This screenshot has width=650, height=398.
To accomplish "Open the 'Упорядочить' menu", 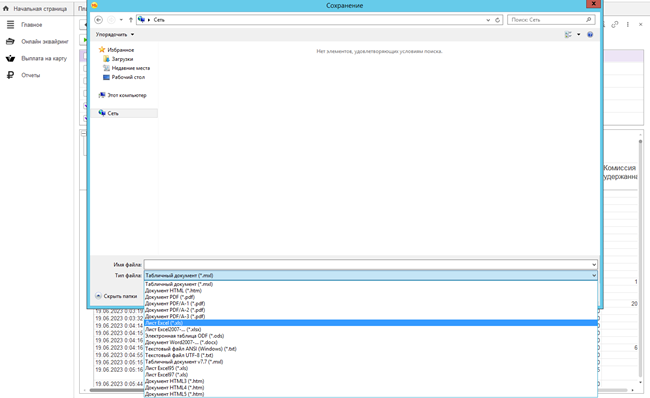I will click(x=115, y=34).
